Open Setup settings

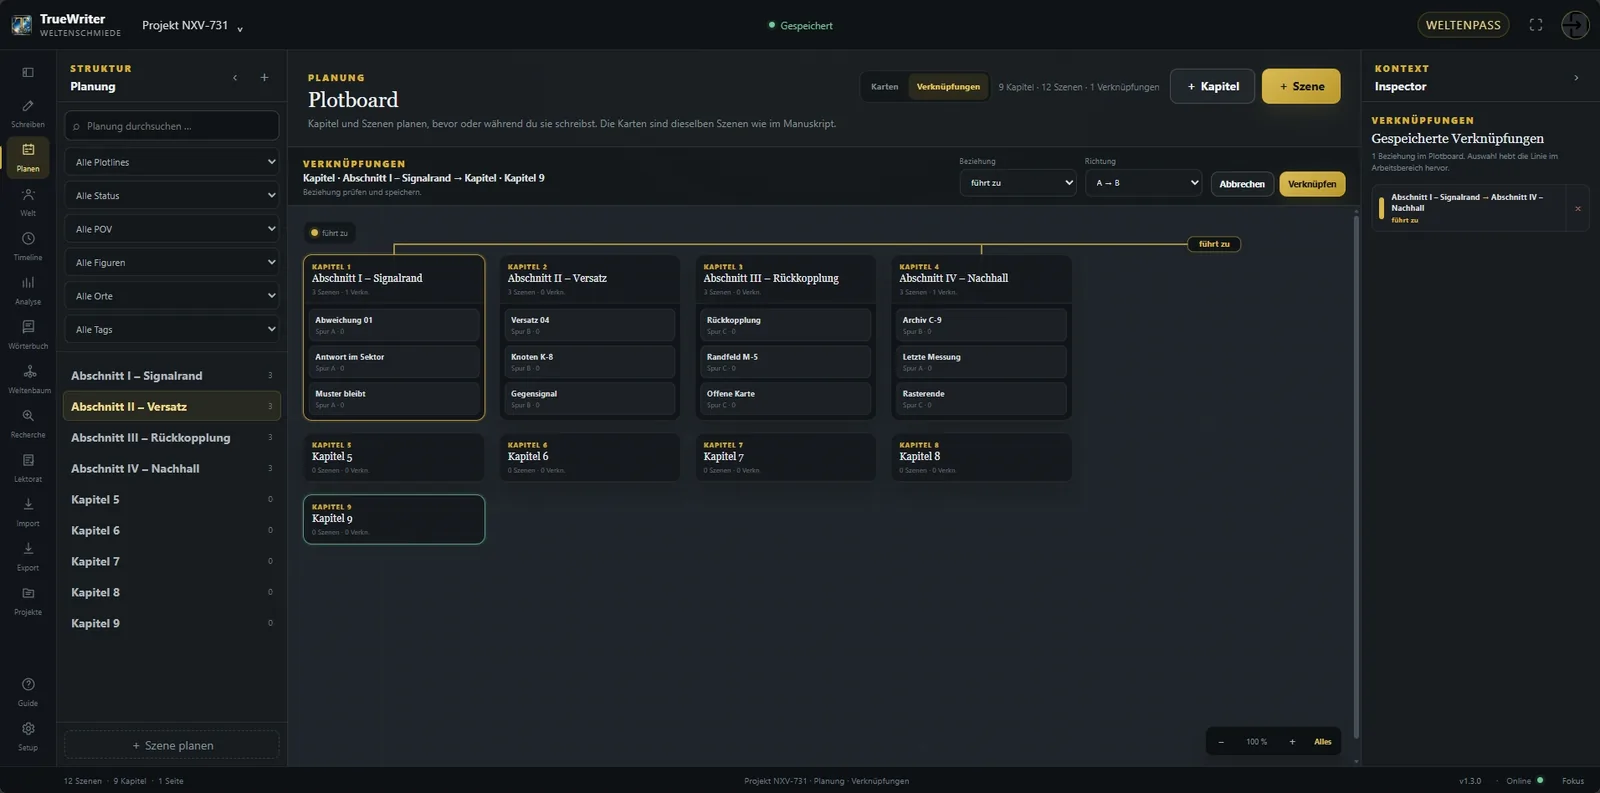pyautogui.click(x=28, y=736)
